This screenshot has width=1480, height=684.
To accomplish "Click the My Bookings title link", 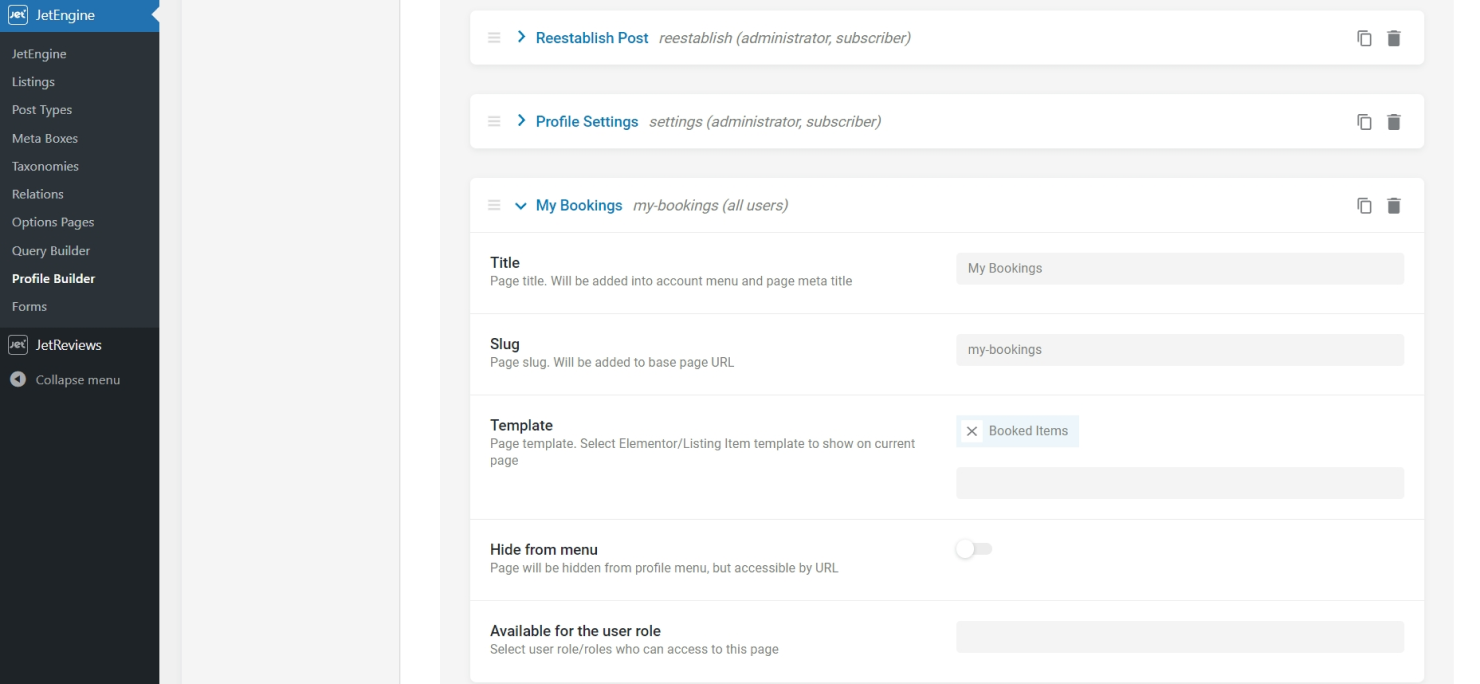I will coord(579,206).
